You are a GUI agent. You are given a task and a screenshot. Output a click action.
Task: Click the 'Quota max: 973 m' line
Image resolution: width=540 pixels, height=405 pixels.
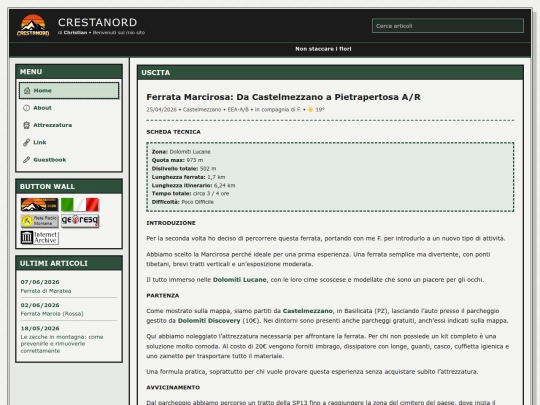pos(177,160)
